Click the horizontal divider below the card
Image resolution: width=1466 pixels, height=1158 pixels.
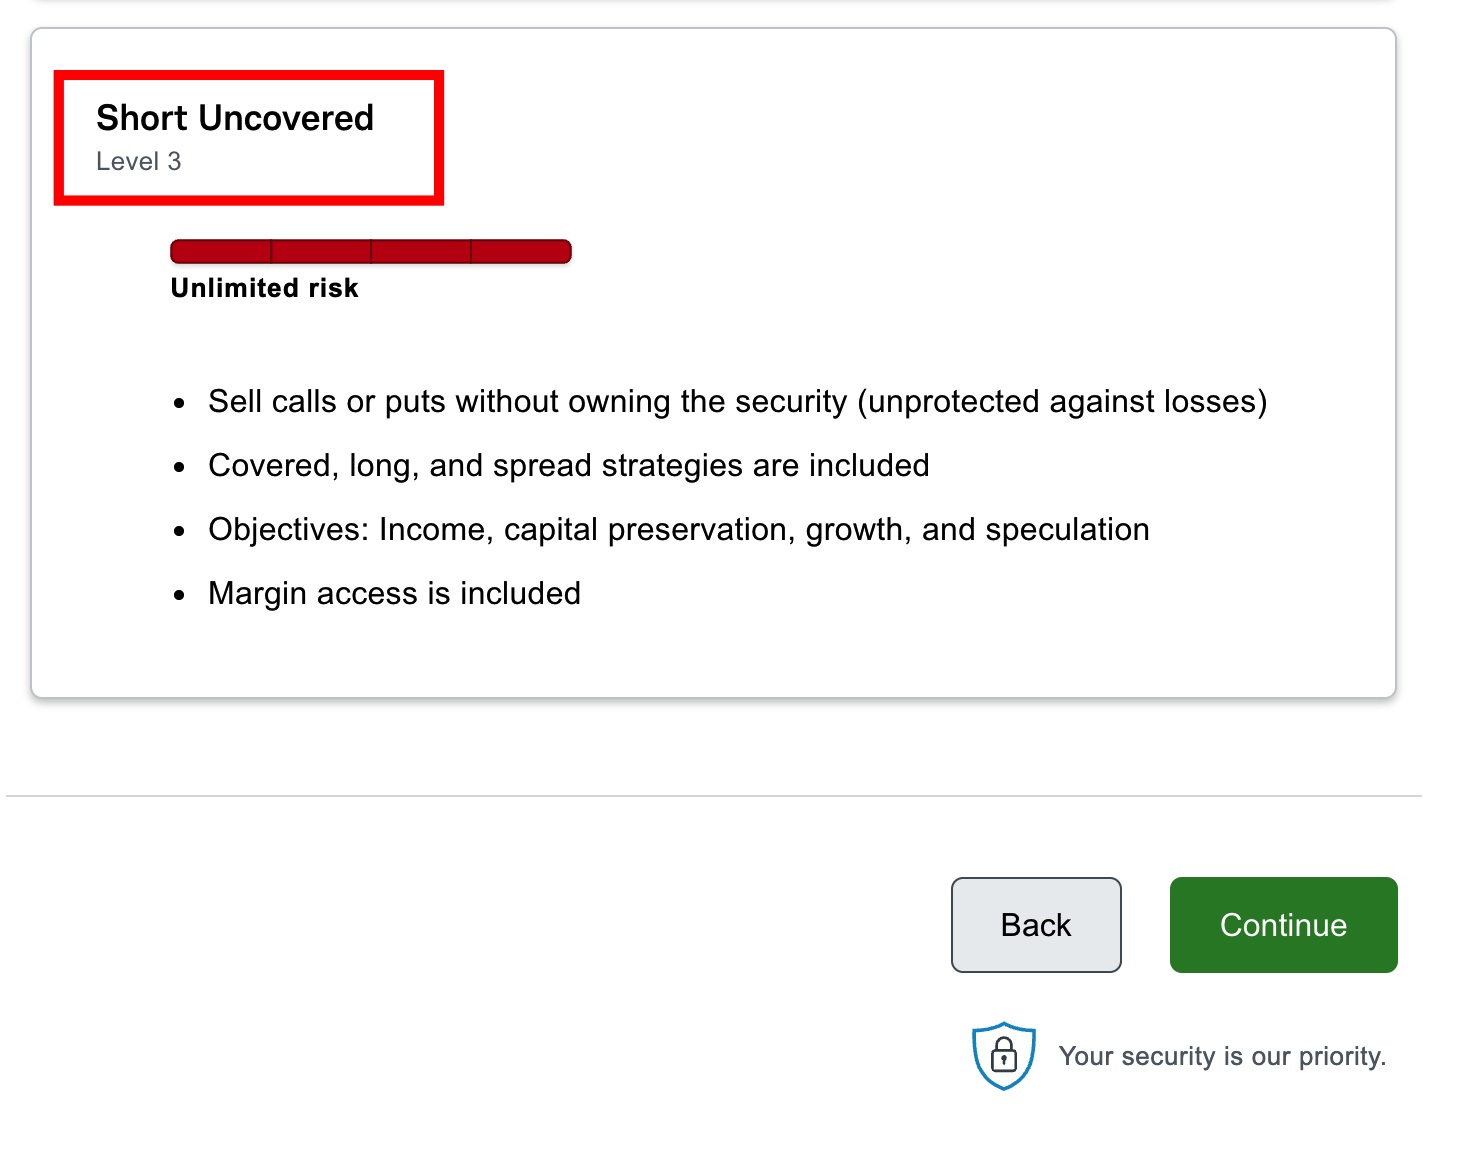click(714, 796)
